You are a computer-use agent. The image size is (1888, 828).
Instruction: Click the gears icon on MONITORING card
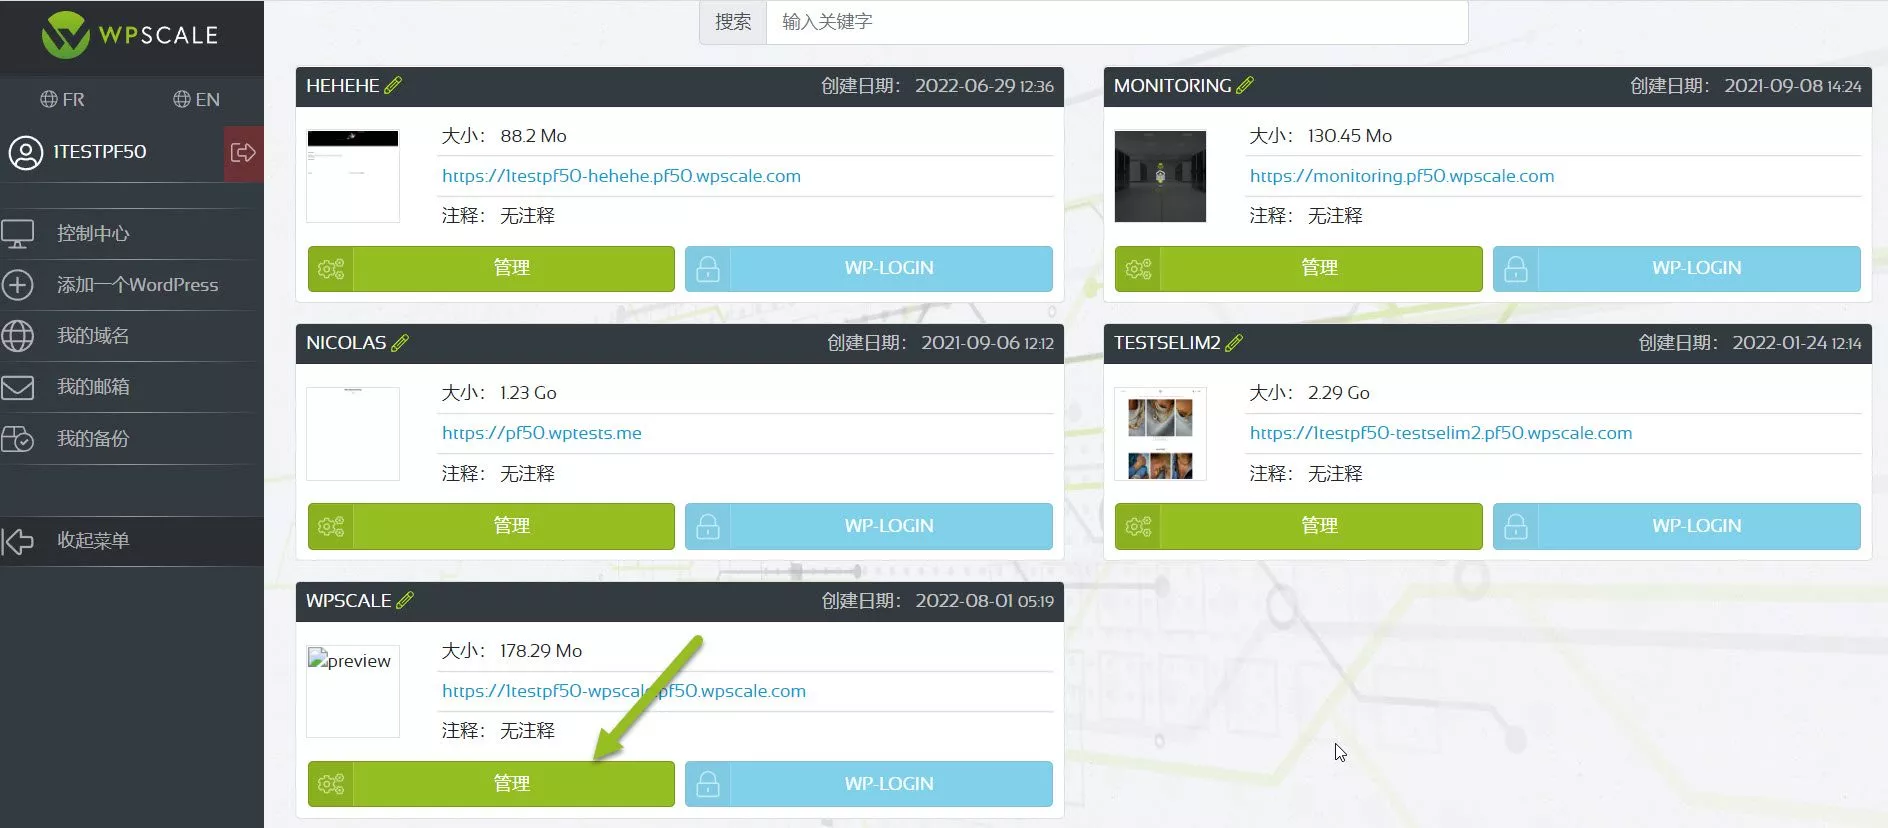point(1138,269)
